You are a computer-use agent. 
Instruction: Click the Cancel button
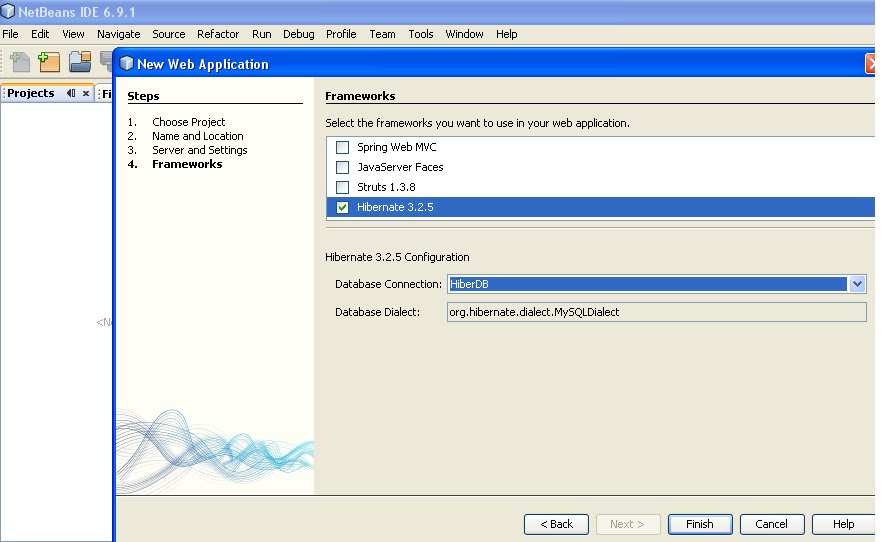pos(772,524)
